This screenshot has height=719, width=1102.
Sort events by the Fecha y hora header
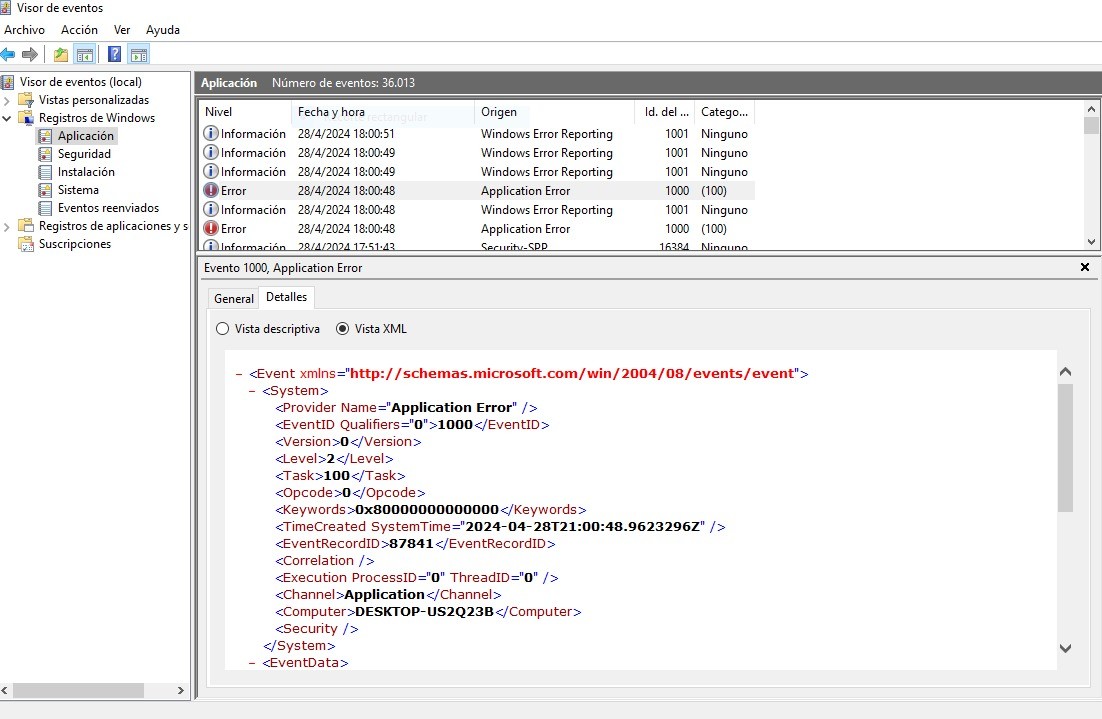coord(382,112)
